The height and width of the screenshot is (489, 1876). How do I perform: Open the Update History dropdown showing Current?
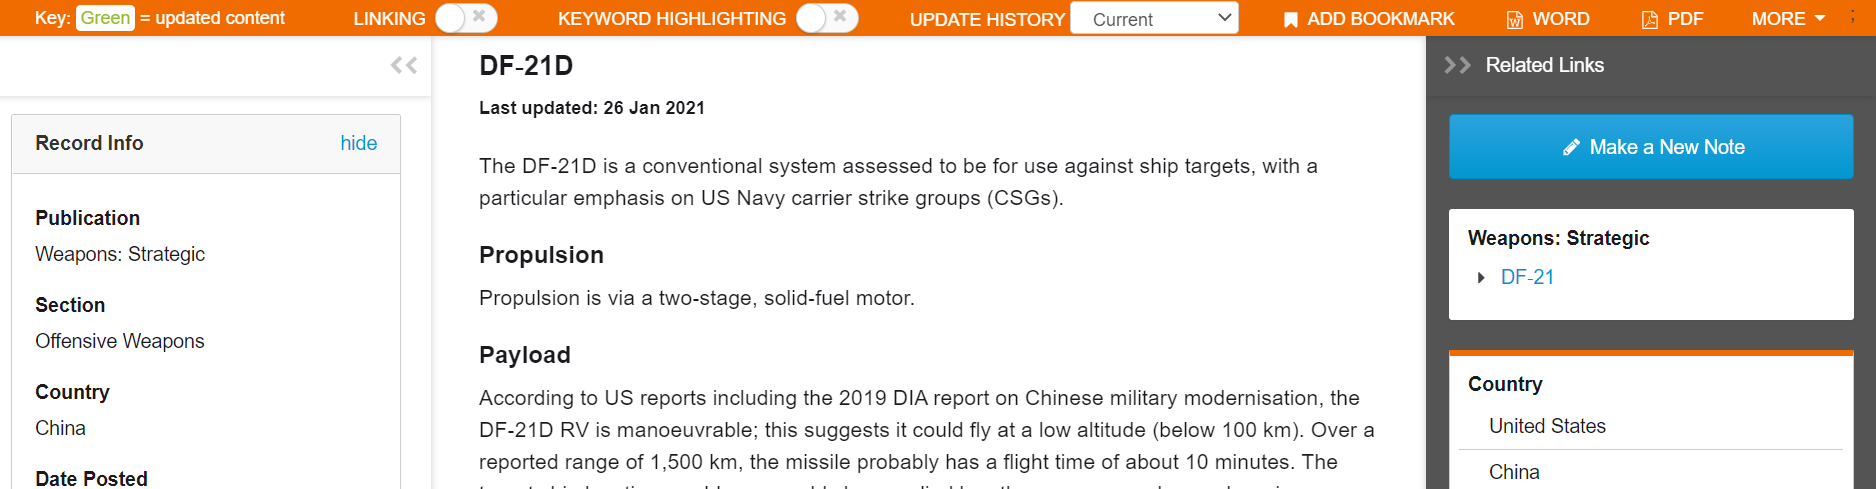tap(1154, 18)
